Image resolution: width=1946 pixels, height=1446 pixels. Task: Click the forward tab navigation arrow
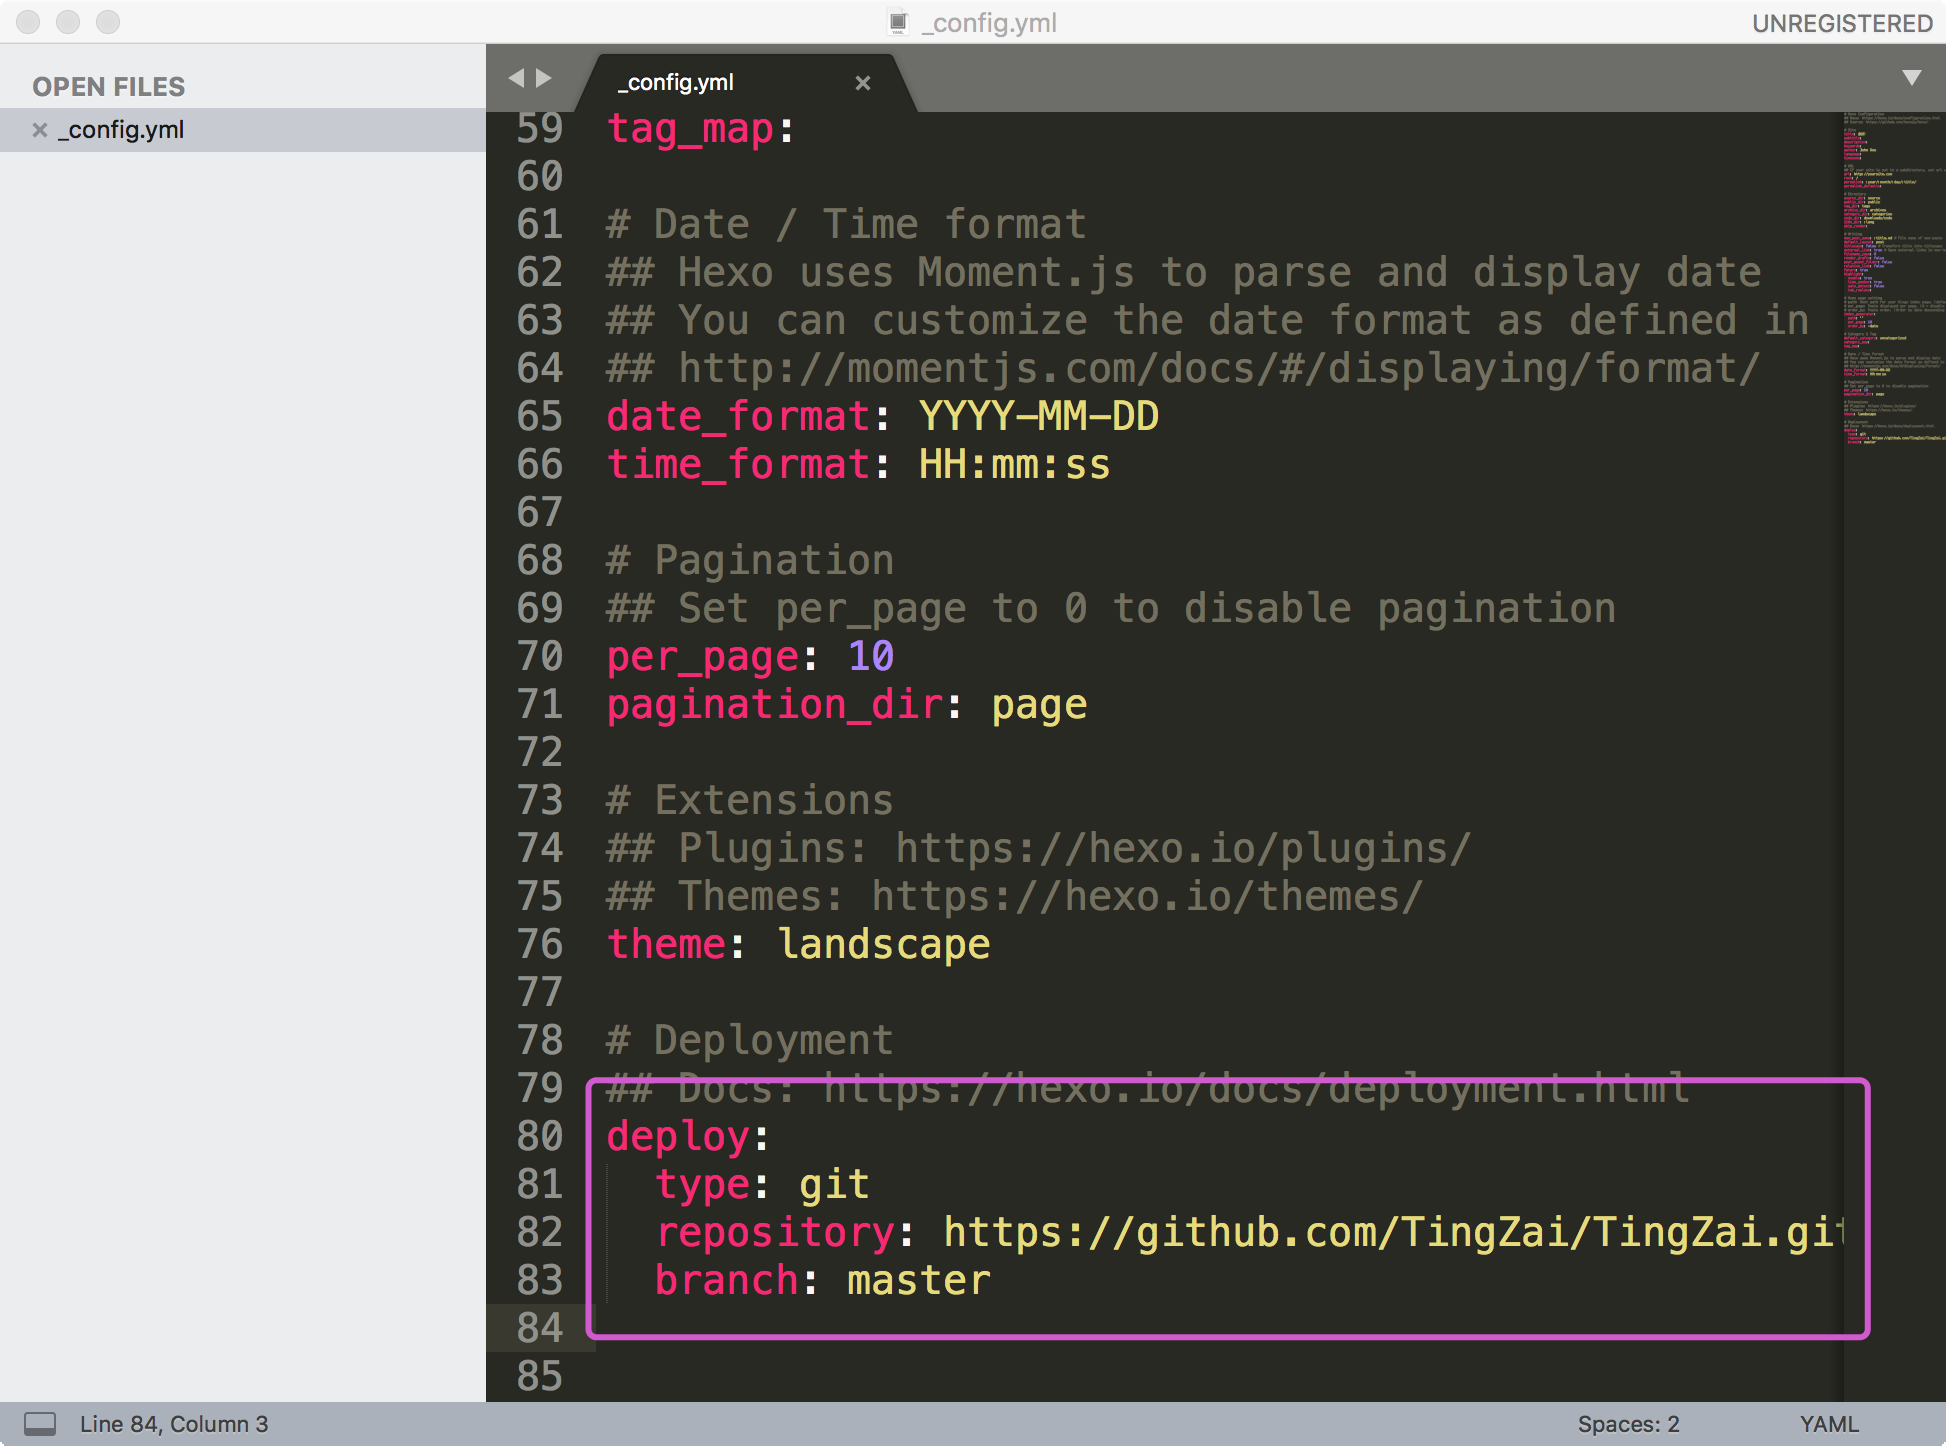point(544,78)
